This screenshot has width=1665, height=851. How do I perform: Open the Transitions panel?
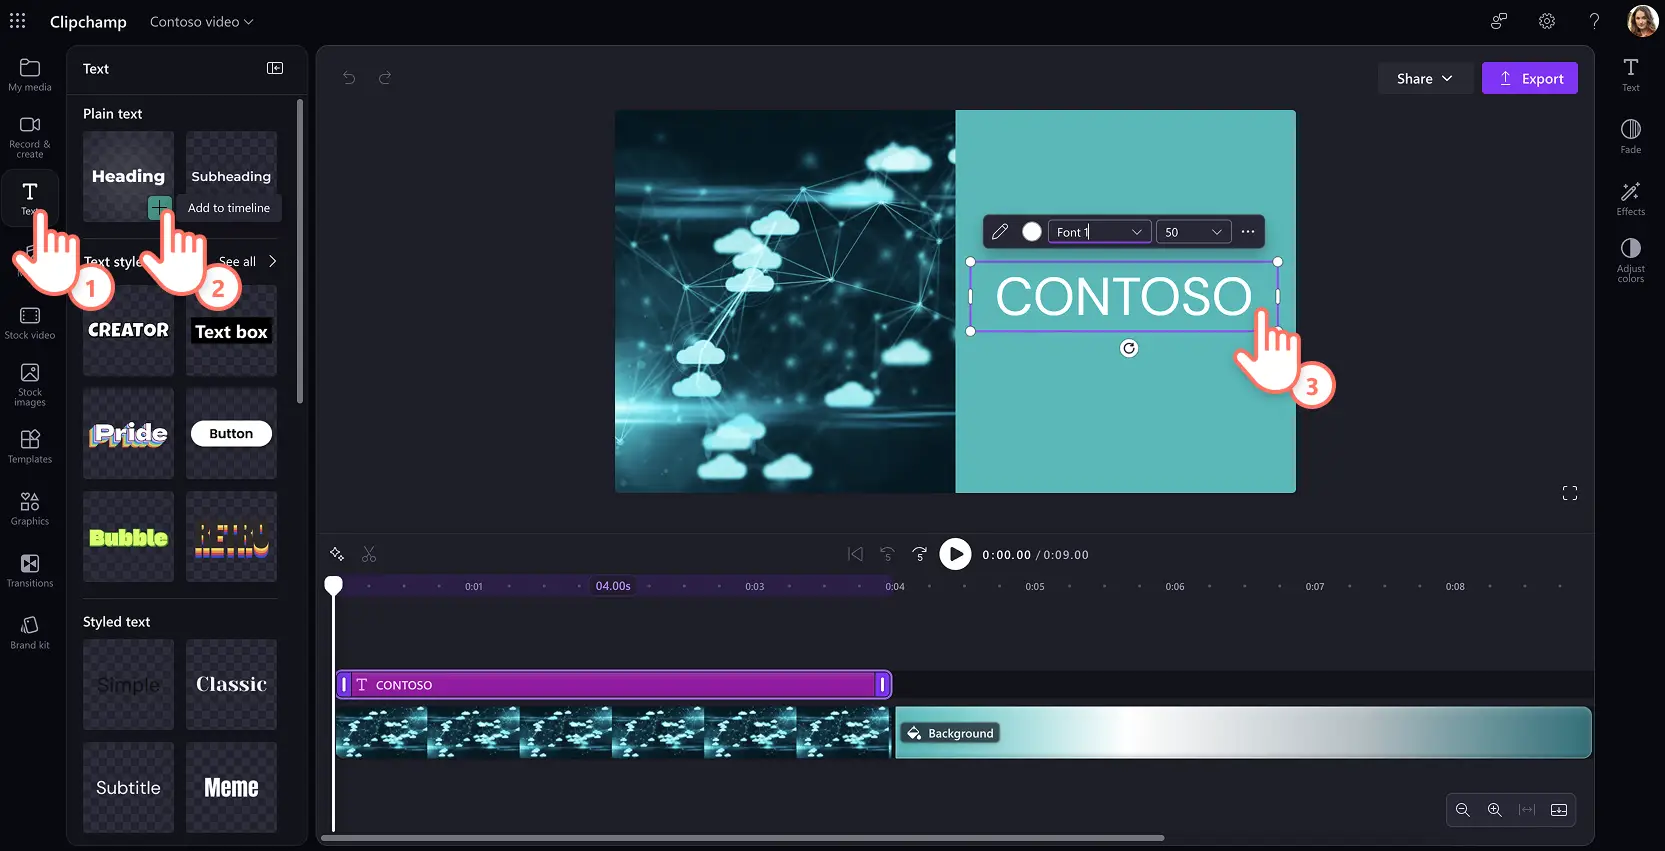click(30, 570)
